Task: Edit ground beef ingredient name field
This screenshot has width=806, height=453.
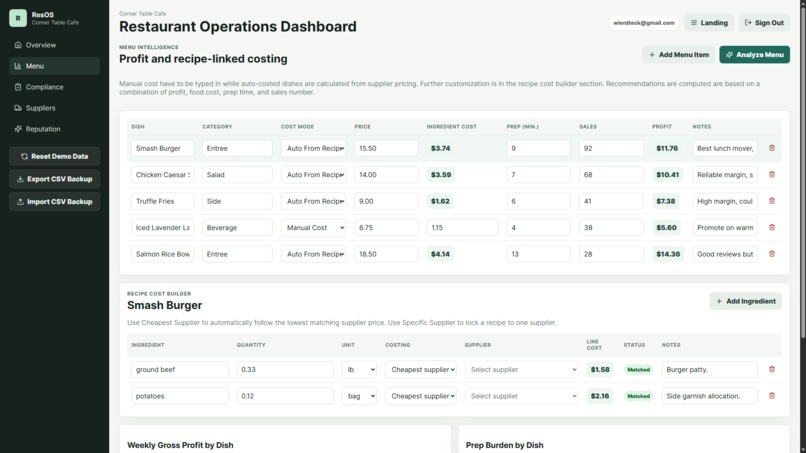Action: tap(179, 369)
